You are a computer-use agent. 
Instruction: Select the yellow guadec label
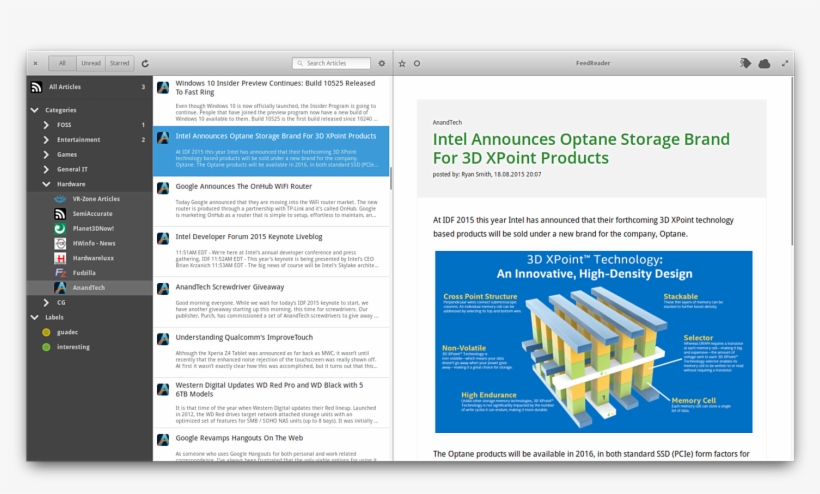pos(46,332)
